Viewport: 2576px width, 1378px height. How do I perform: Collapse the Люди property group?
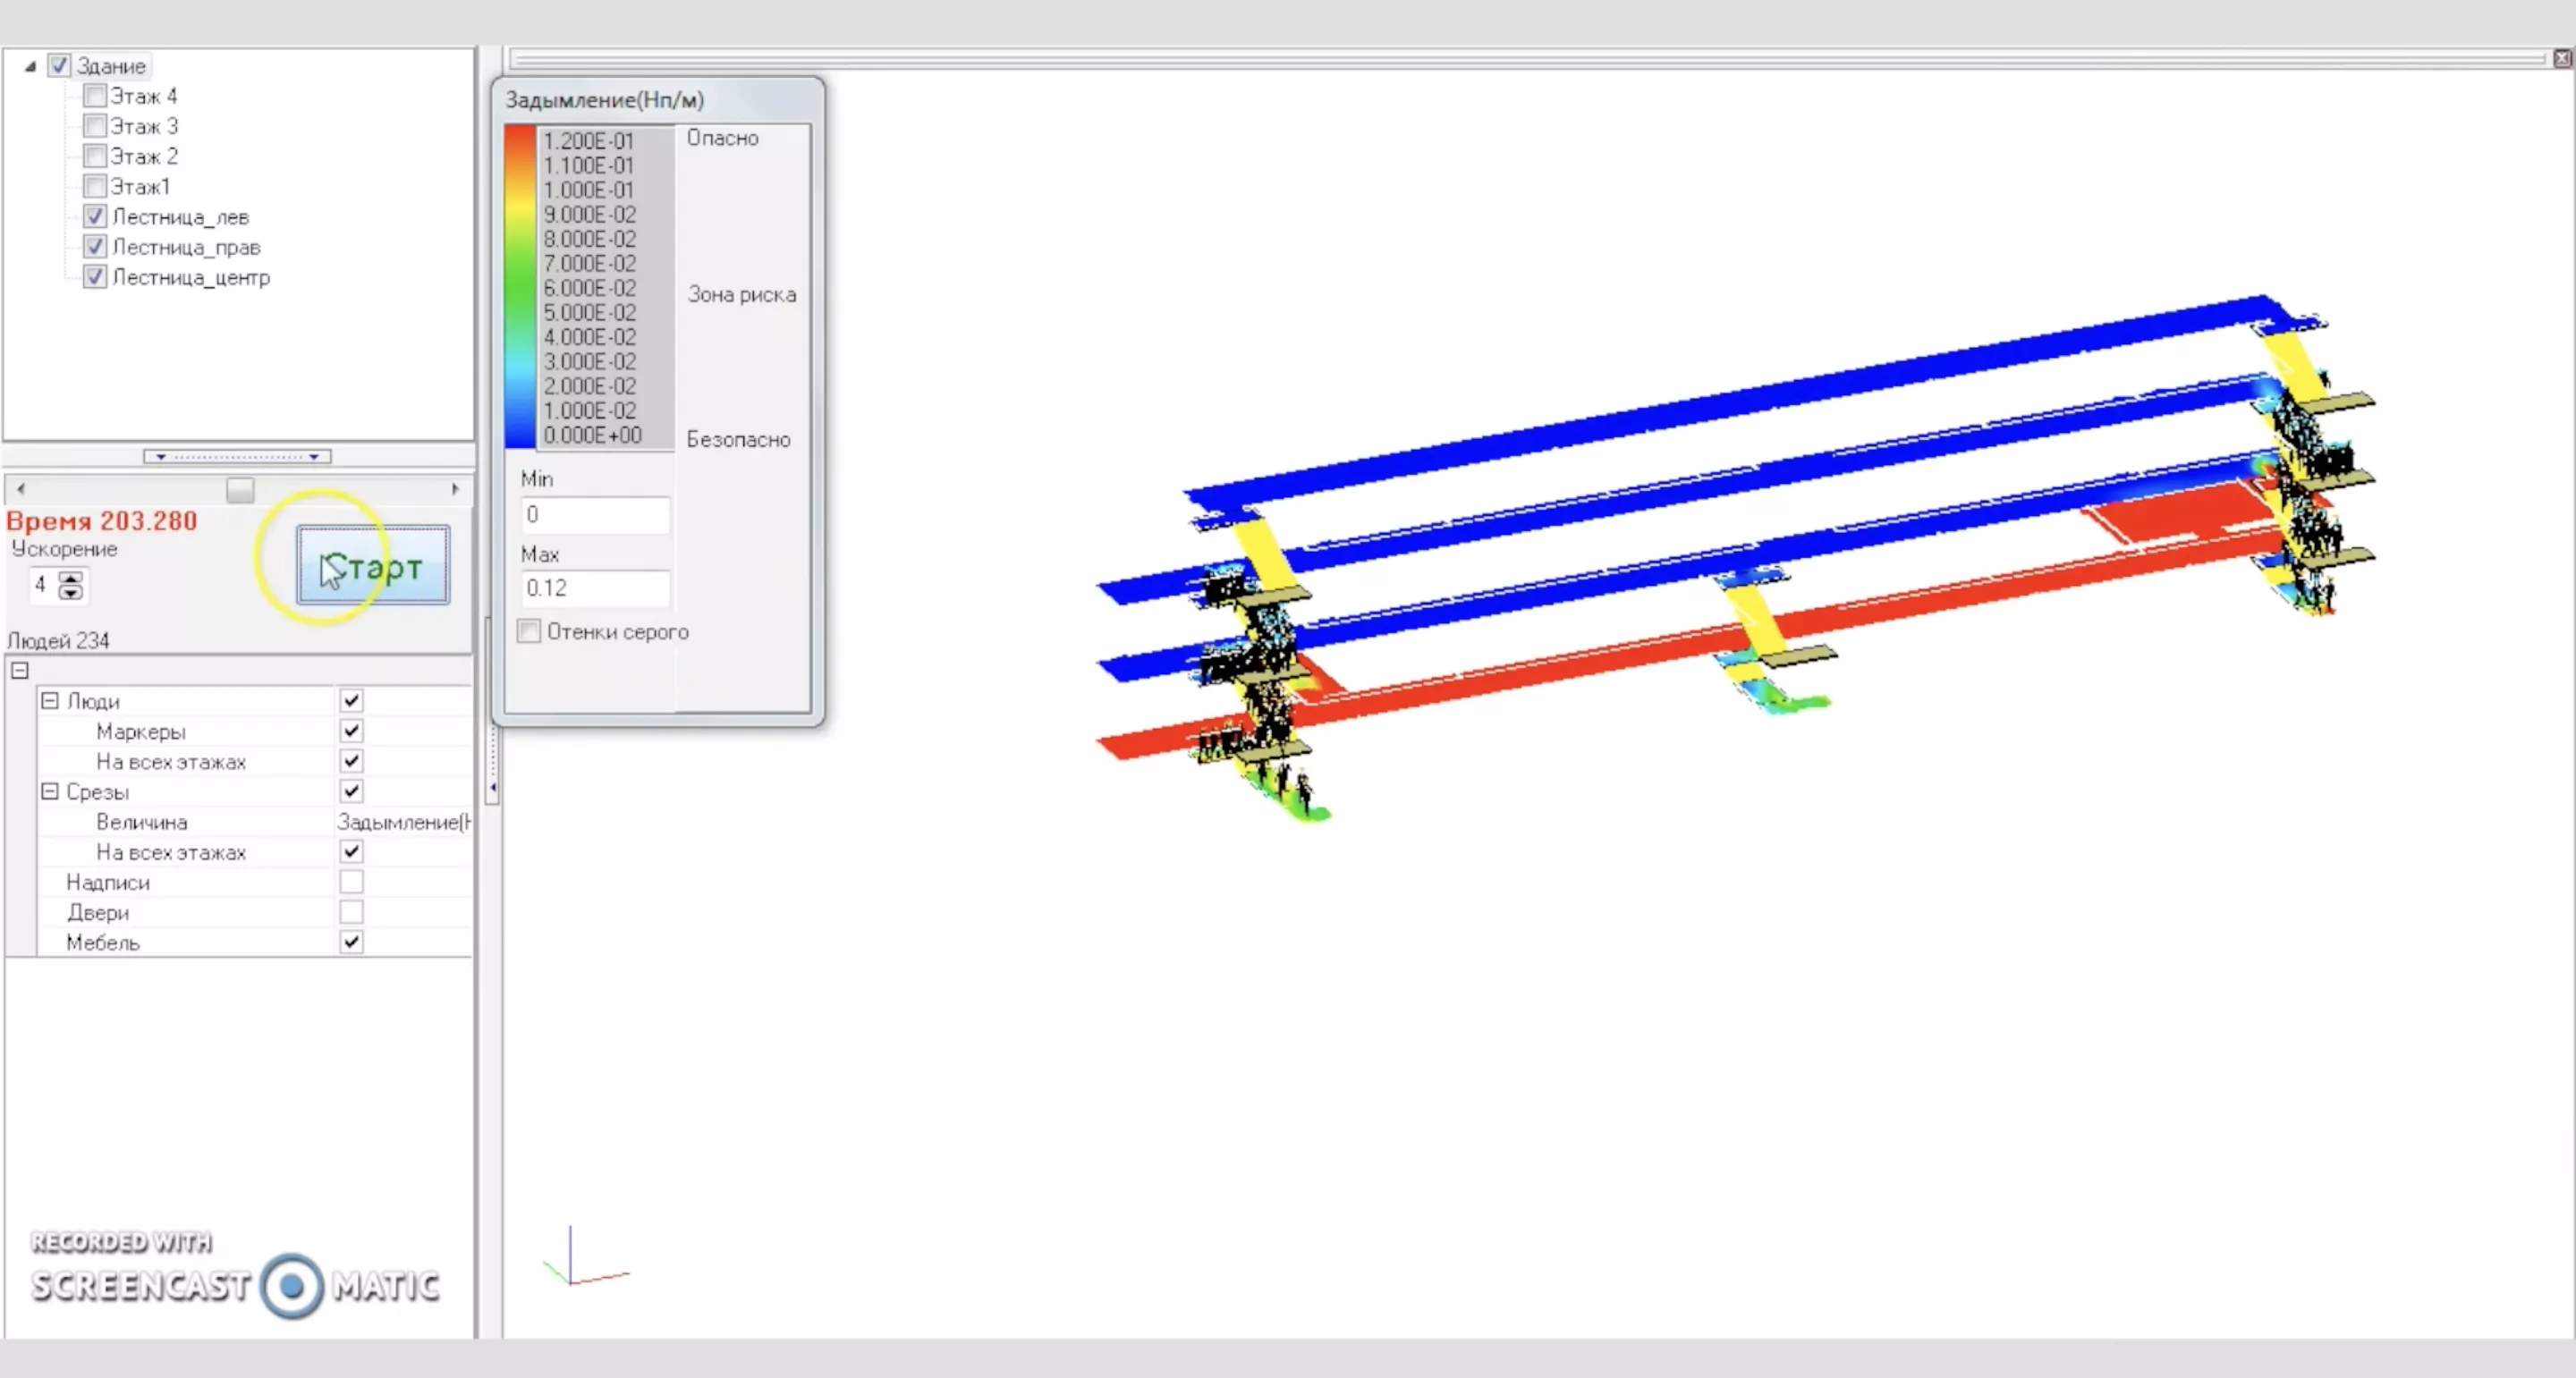click(x=49, y=701)
